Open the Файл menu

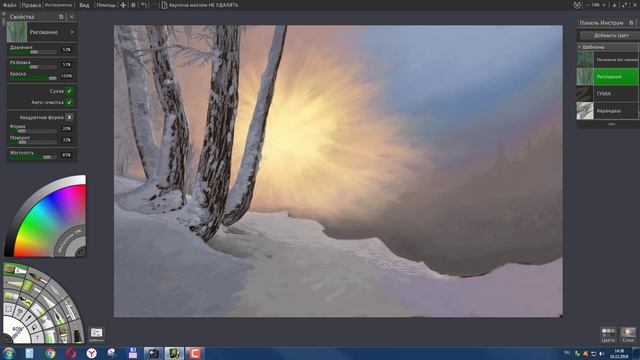point(9,5)
